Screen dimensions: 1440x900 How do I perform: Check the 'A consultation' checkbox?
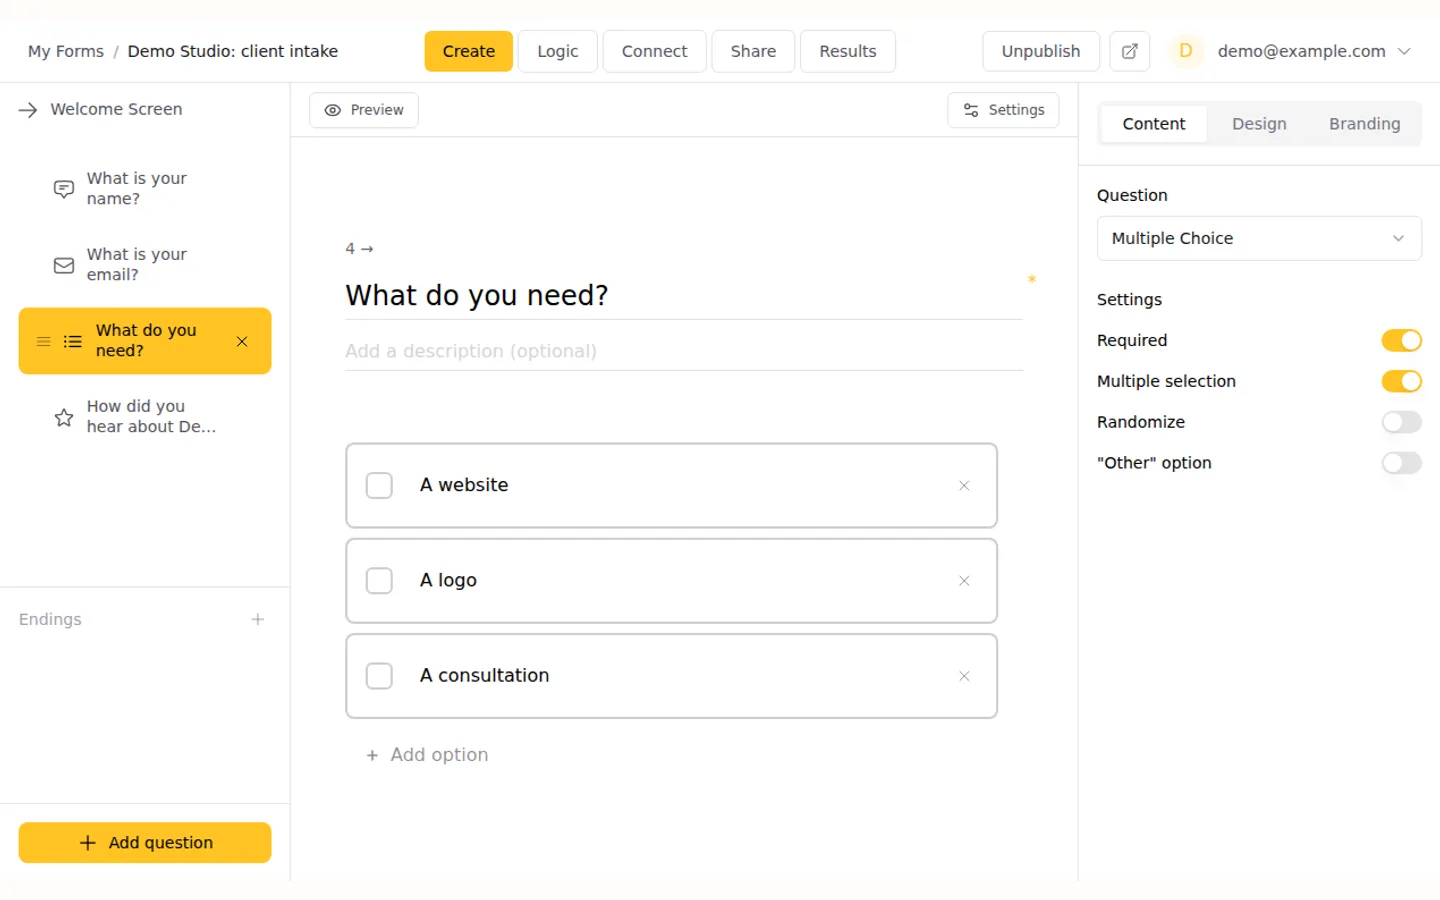[379, 676]
